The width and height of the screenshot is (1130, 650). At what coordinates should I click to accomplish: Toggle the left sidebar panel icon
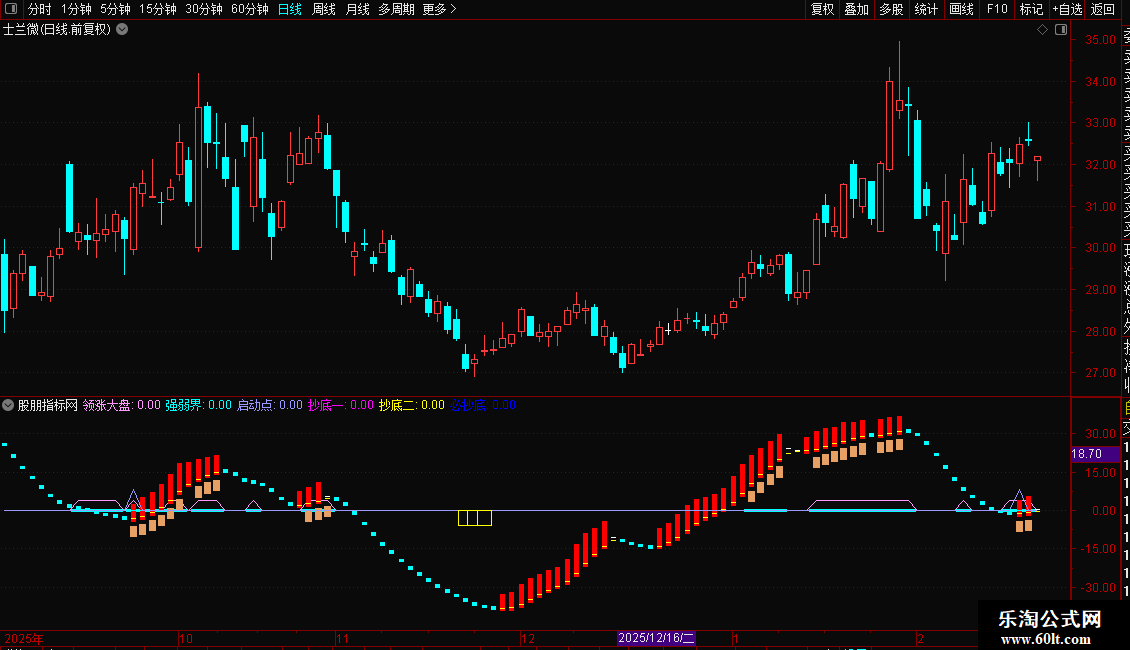pos(11,9)
